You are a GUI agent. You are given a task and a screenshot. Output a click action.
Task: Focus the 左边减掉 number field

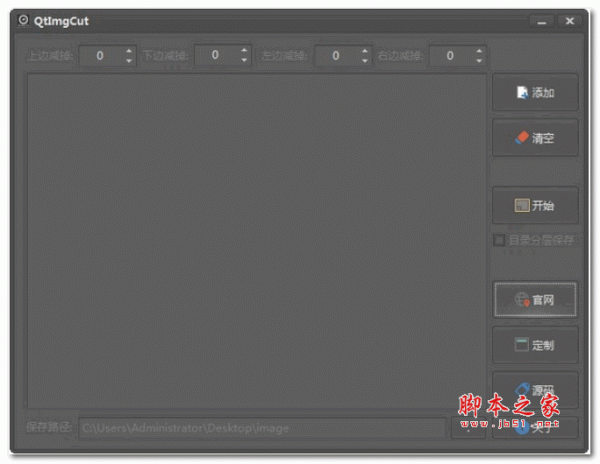tap(343, 56)
